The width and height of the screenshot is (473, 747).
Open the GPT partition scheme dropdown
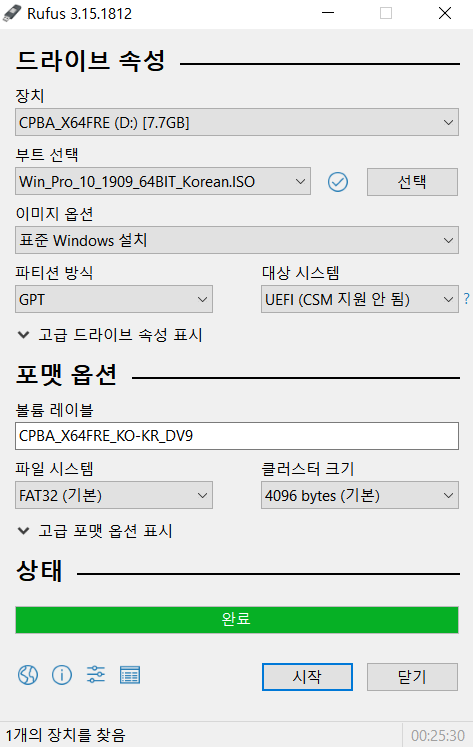click(x=114, y=299)
